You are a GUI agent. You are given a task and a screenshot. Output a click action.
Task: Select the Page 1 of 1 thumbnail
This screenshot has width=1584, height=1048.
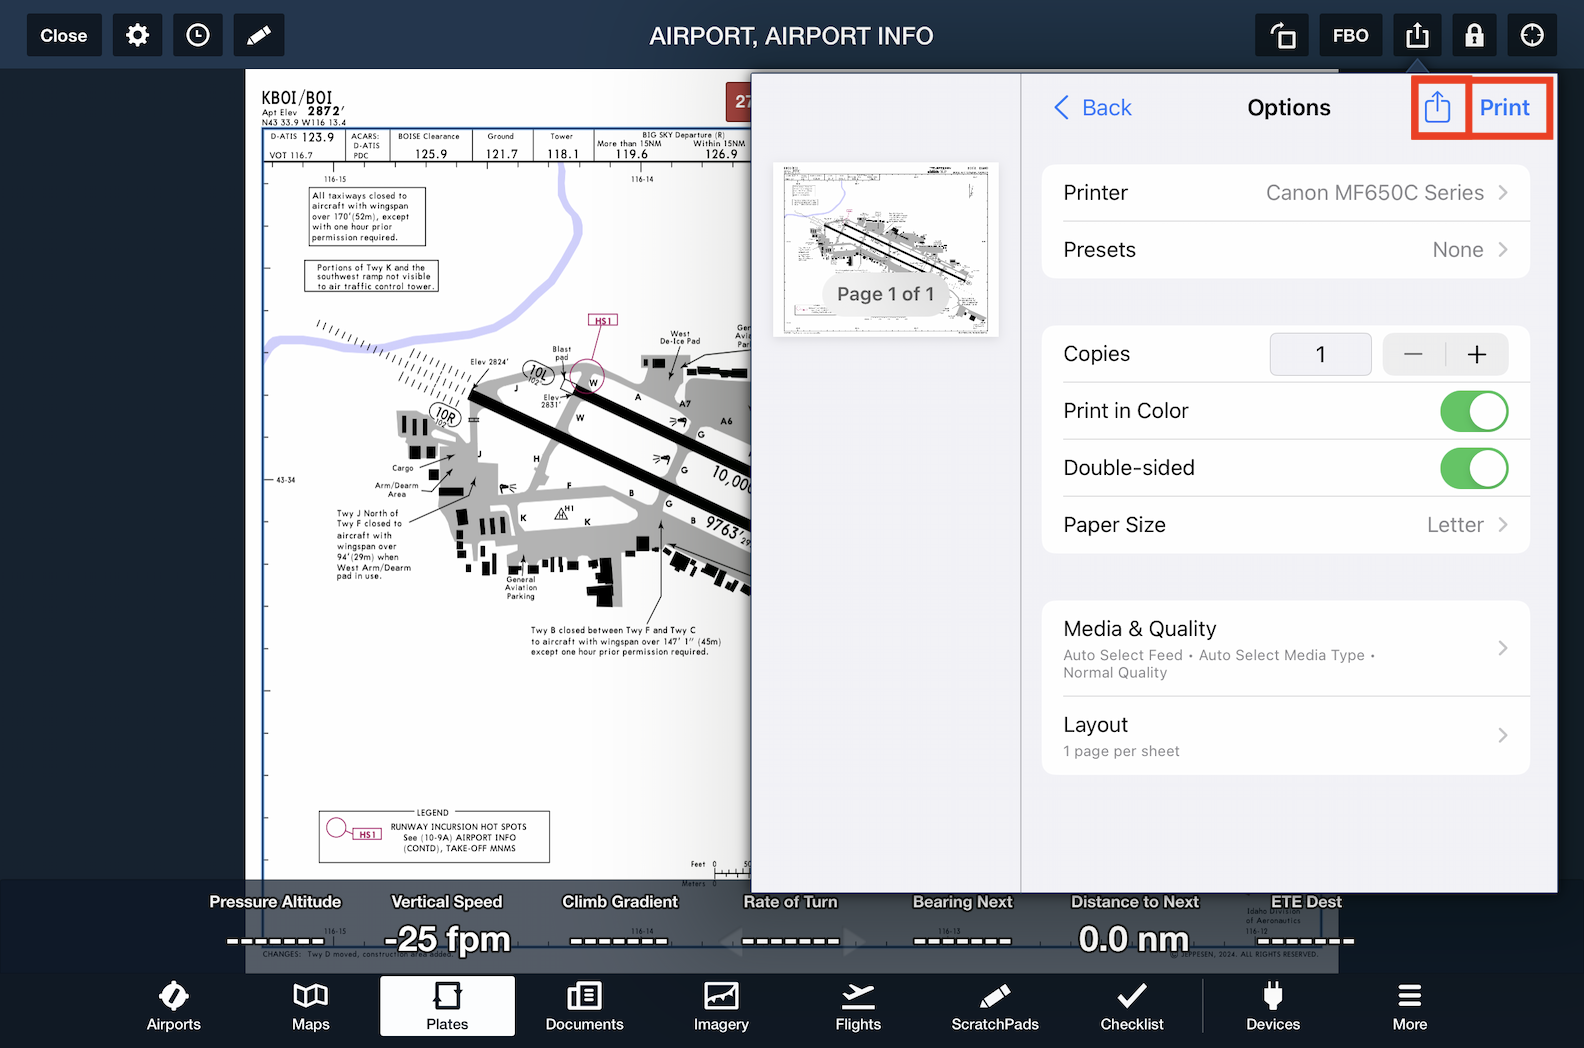885,249
